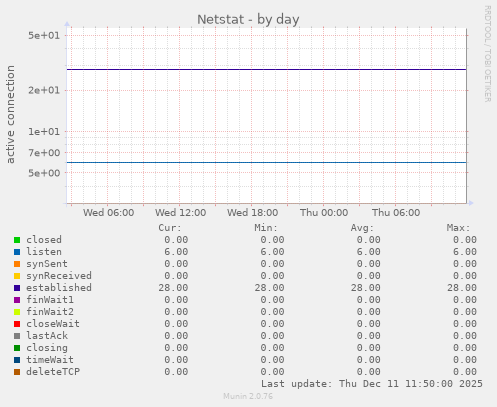Click the 'Cur:' column header
The image size is (497, 407).
click(170, 228)
